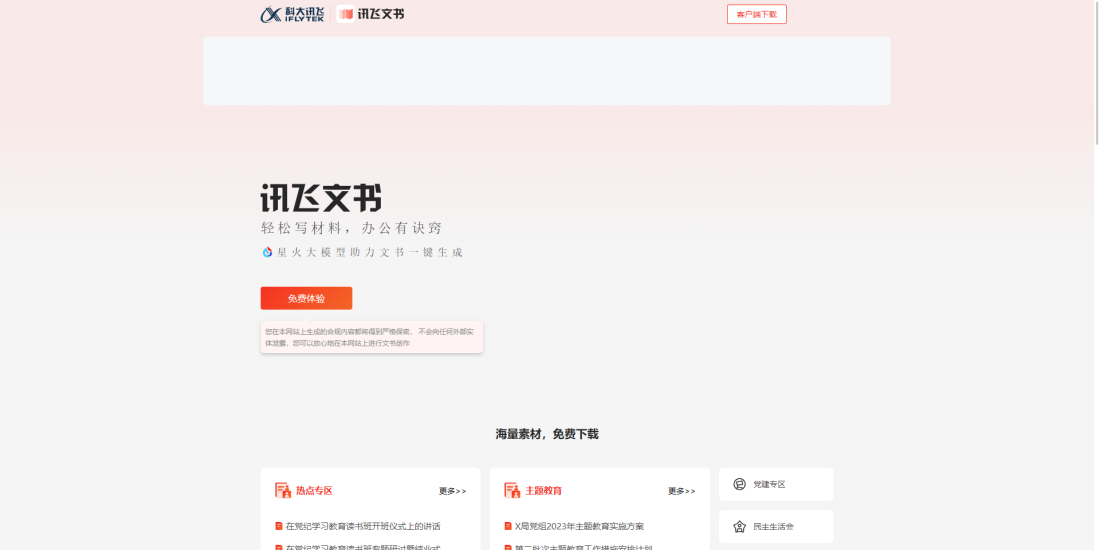The image size is (1100, 550).
Task: Click the large 讯飞文书 hero title
Action: point(321,198)
